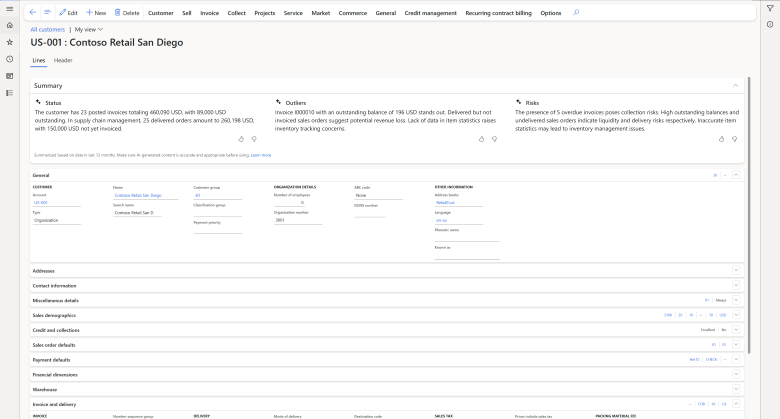Open the Projects menu tab
Image resolution: width=780 pixels, height=419 pixels.
tap(265, 13)
